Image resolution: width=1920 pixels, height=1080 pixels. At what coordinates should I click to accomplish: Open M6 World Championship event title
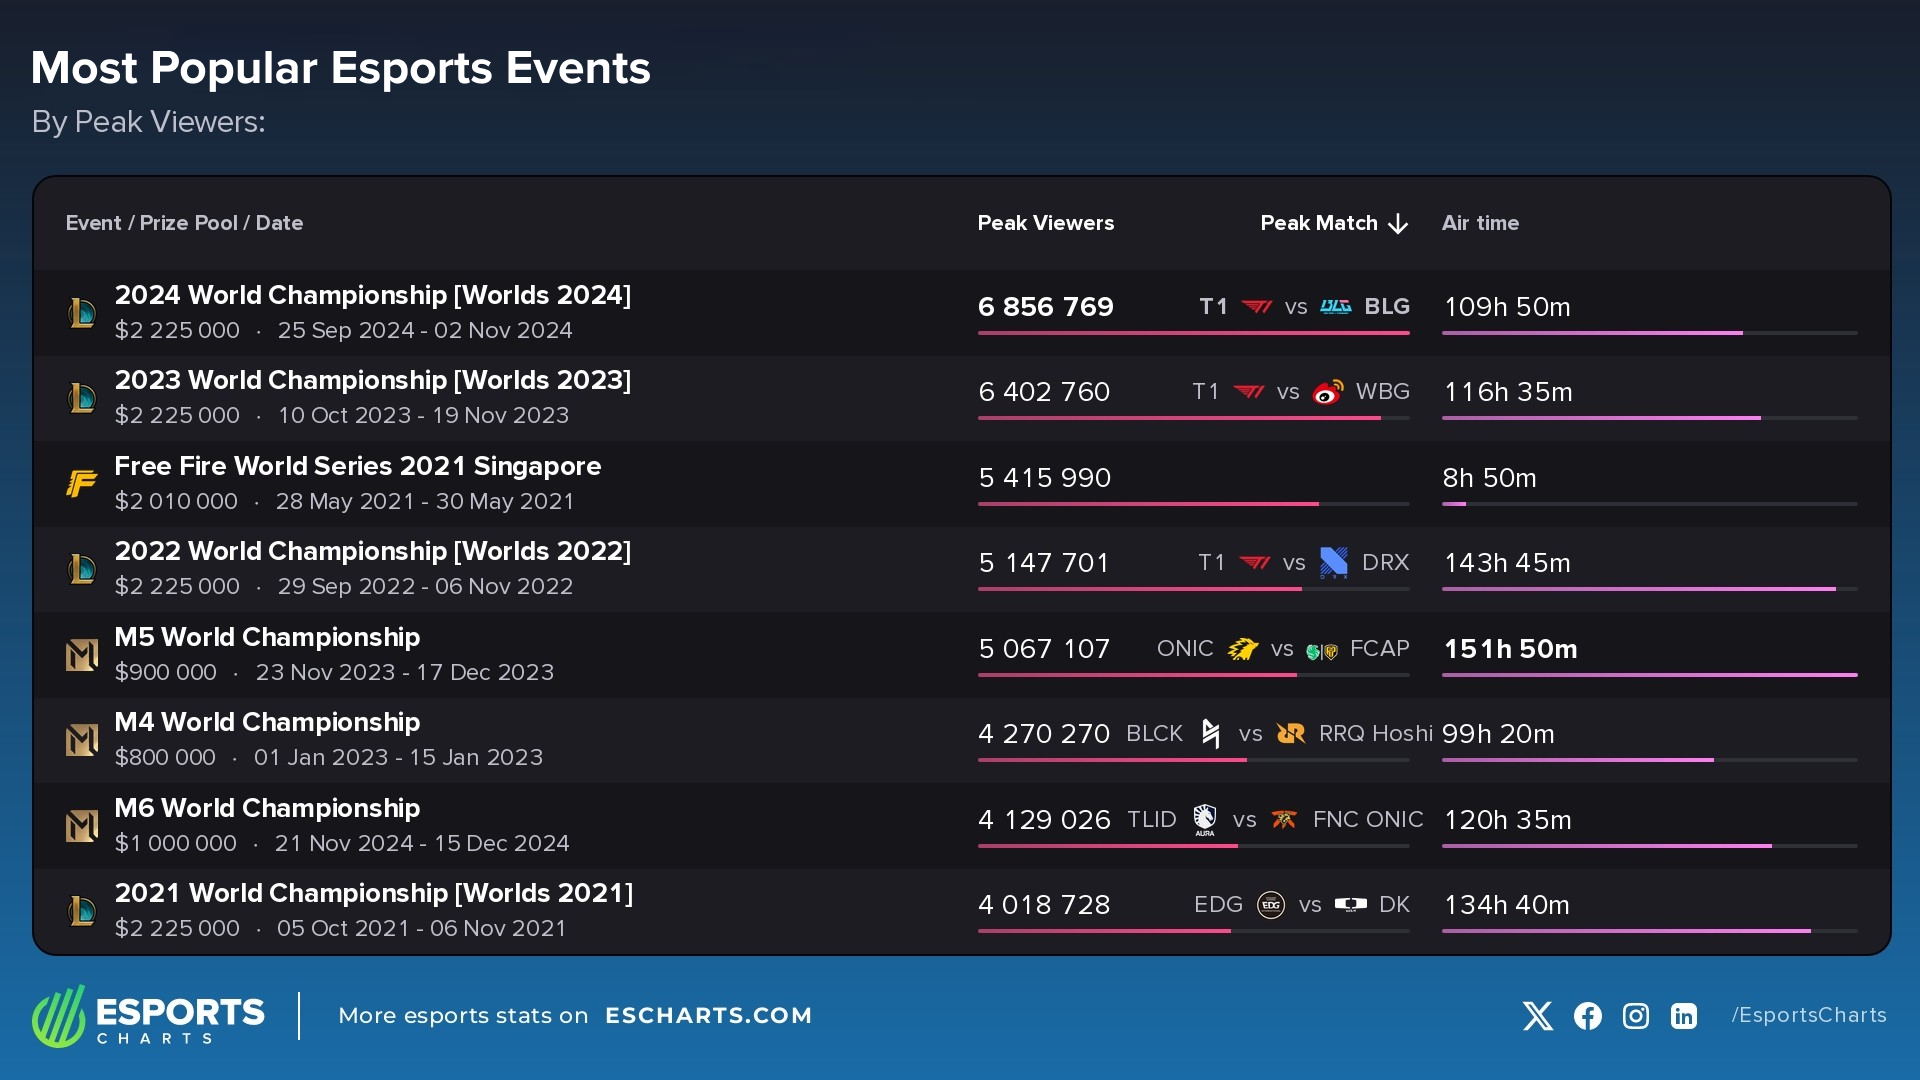(267, 808)
